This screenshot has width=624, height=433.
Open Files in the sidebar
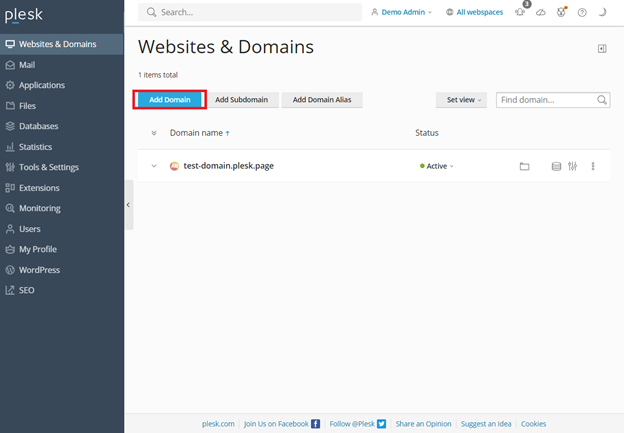(62, 106)
